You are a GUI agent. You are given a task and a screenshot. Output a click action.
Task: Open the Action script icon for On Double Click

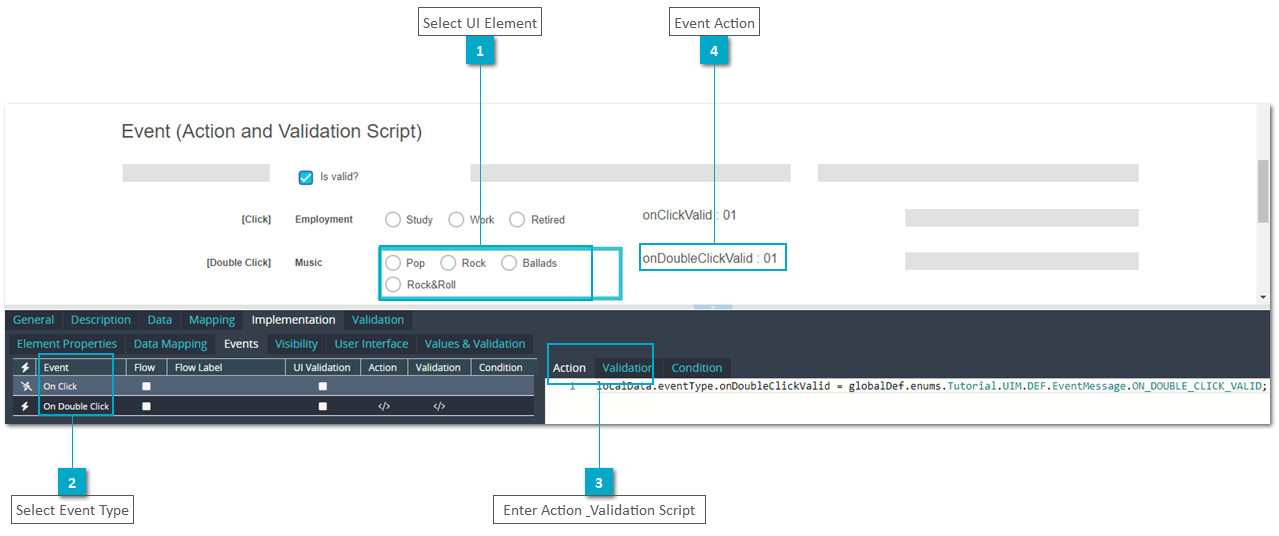(x=383, y=406)
